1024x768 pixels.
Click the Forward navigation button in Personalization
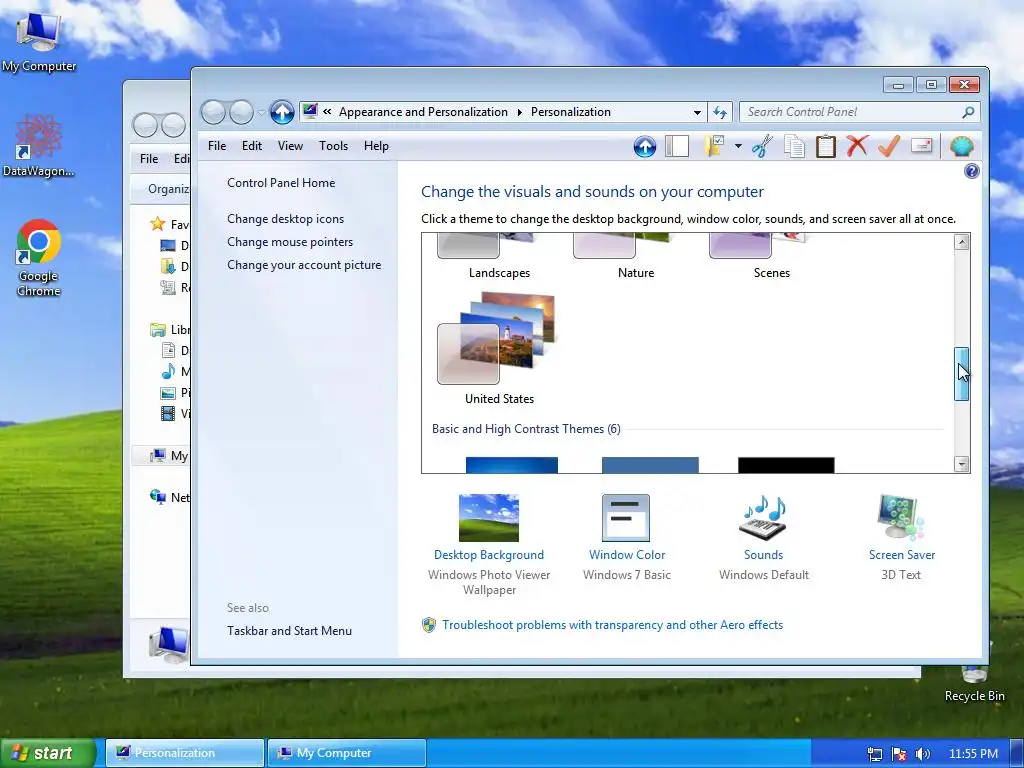[x=242, y=112]
